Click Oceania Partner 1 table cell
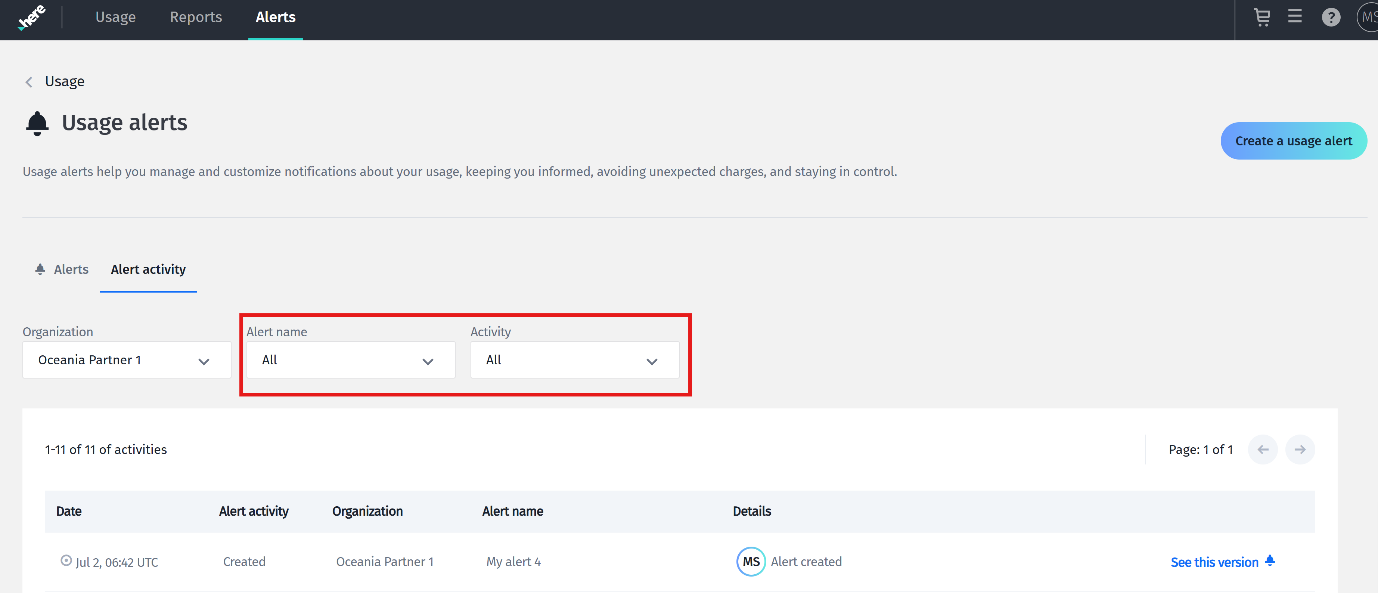This screenshot has width=1378, height=593. (x=385, y=562)
